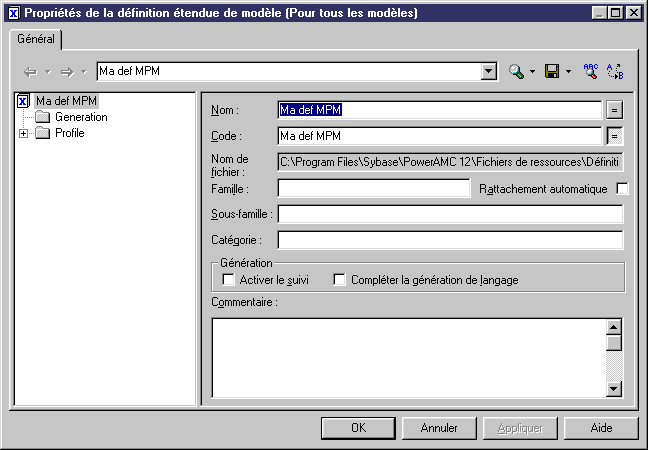The width and height of the screenshot is (648, 450).
Task: Click the Save floppy disk icon
Action: (x=552, y=71)
